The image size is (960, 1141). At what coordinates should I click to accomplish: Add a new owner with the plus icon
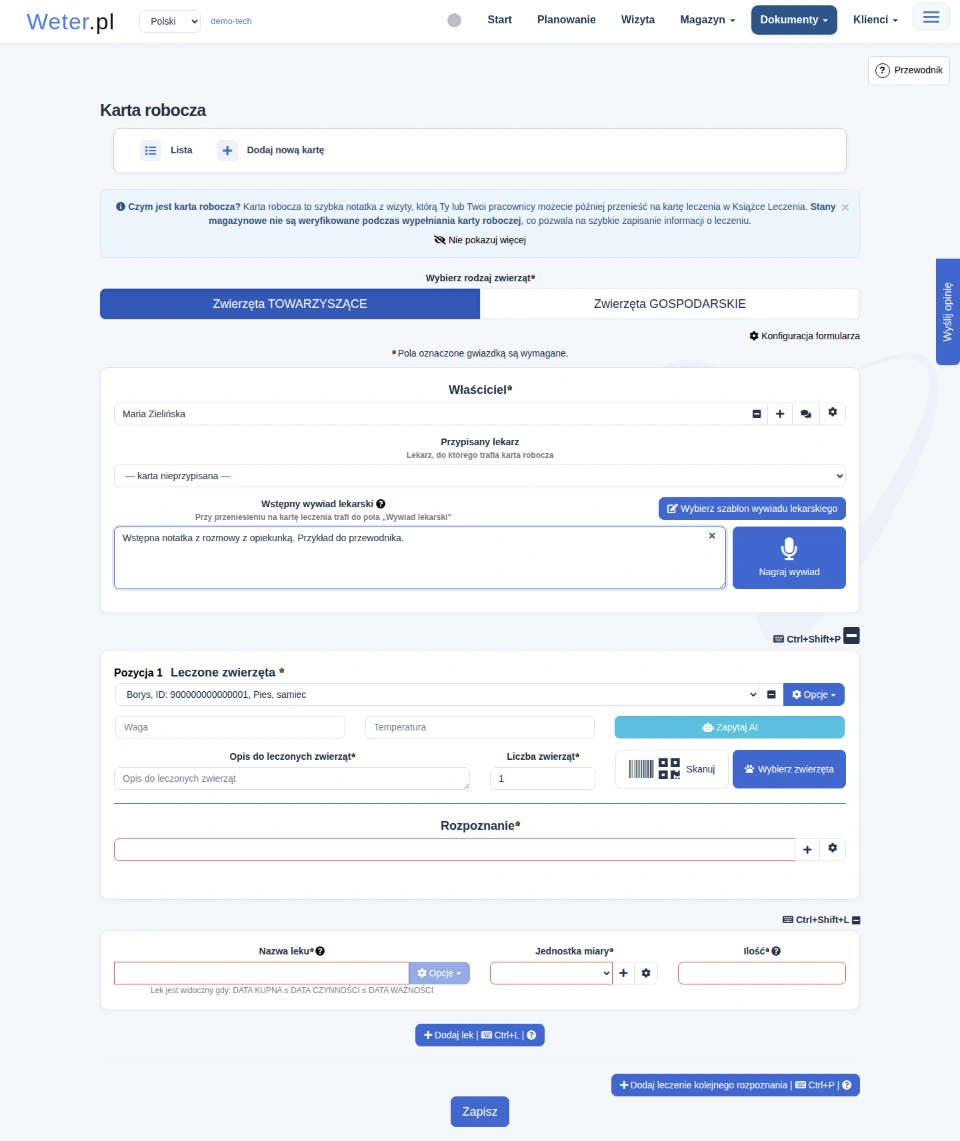pos(780,414)
